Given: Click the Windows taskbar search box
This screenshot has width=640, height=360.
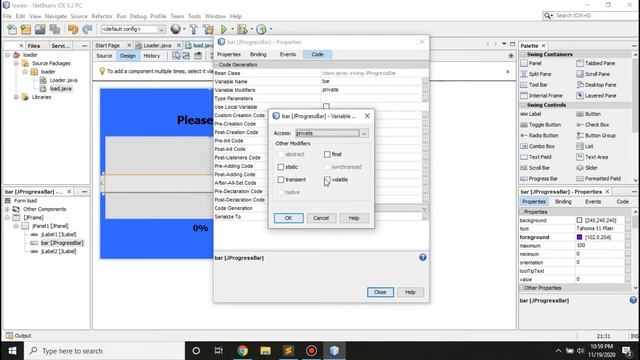Looking at the screenshot, I should (x=104, y=351).
